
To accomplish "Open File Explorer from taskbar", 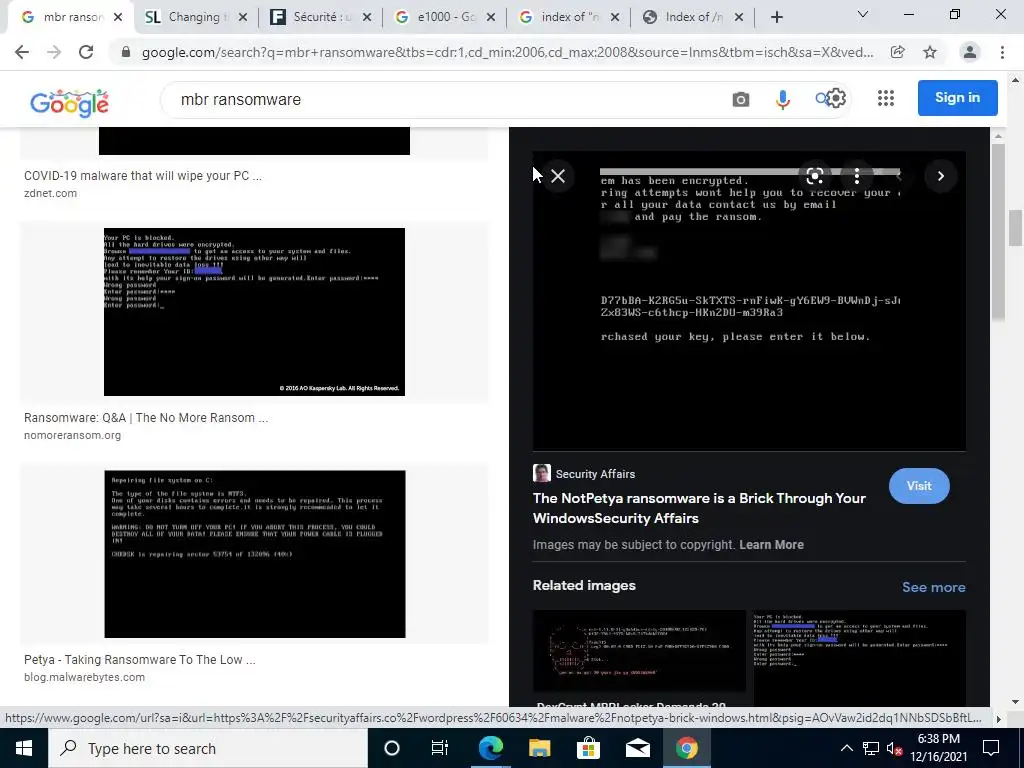I will [539, 748].
